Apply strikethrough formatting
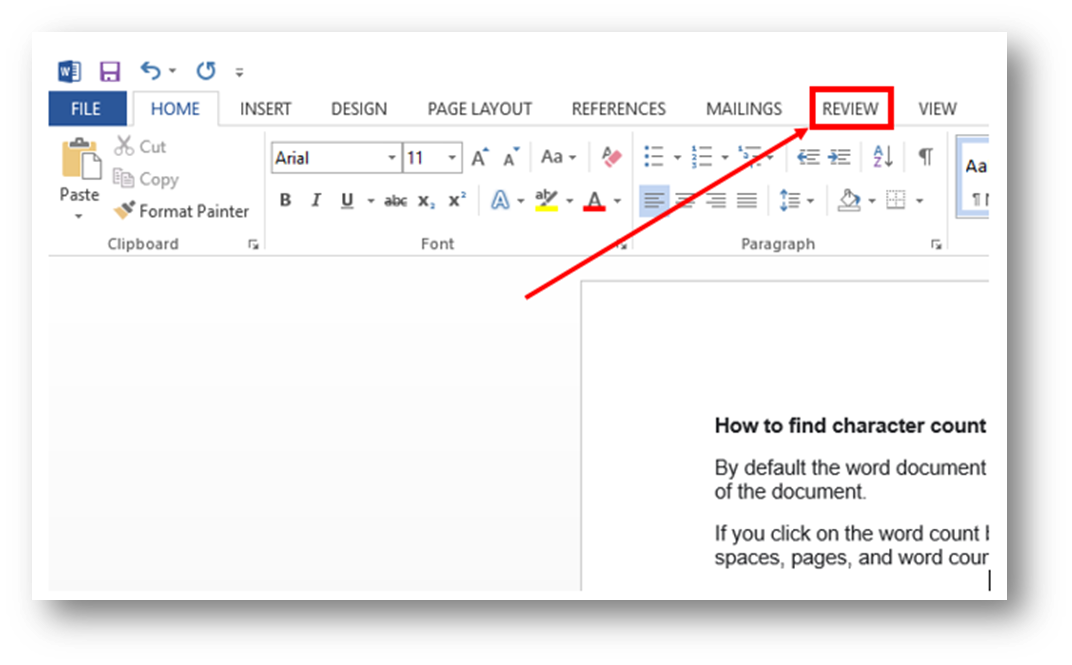1072x665 pixels. pos(394,200)
